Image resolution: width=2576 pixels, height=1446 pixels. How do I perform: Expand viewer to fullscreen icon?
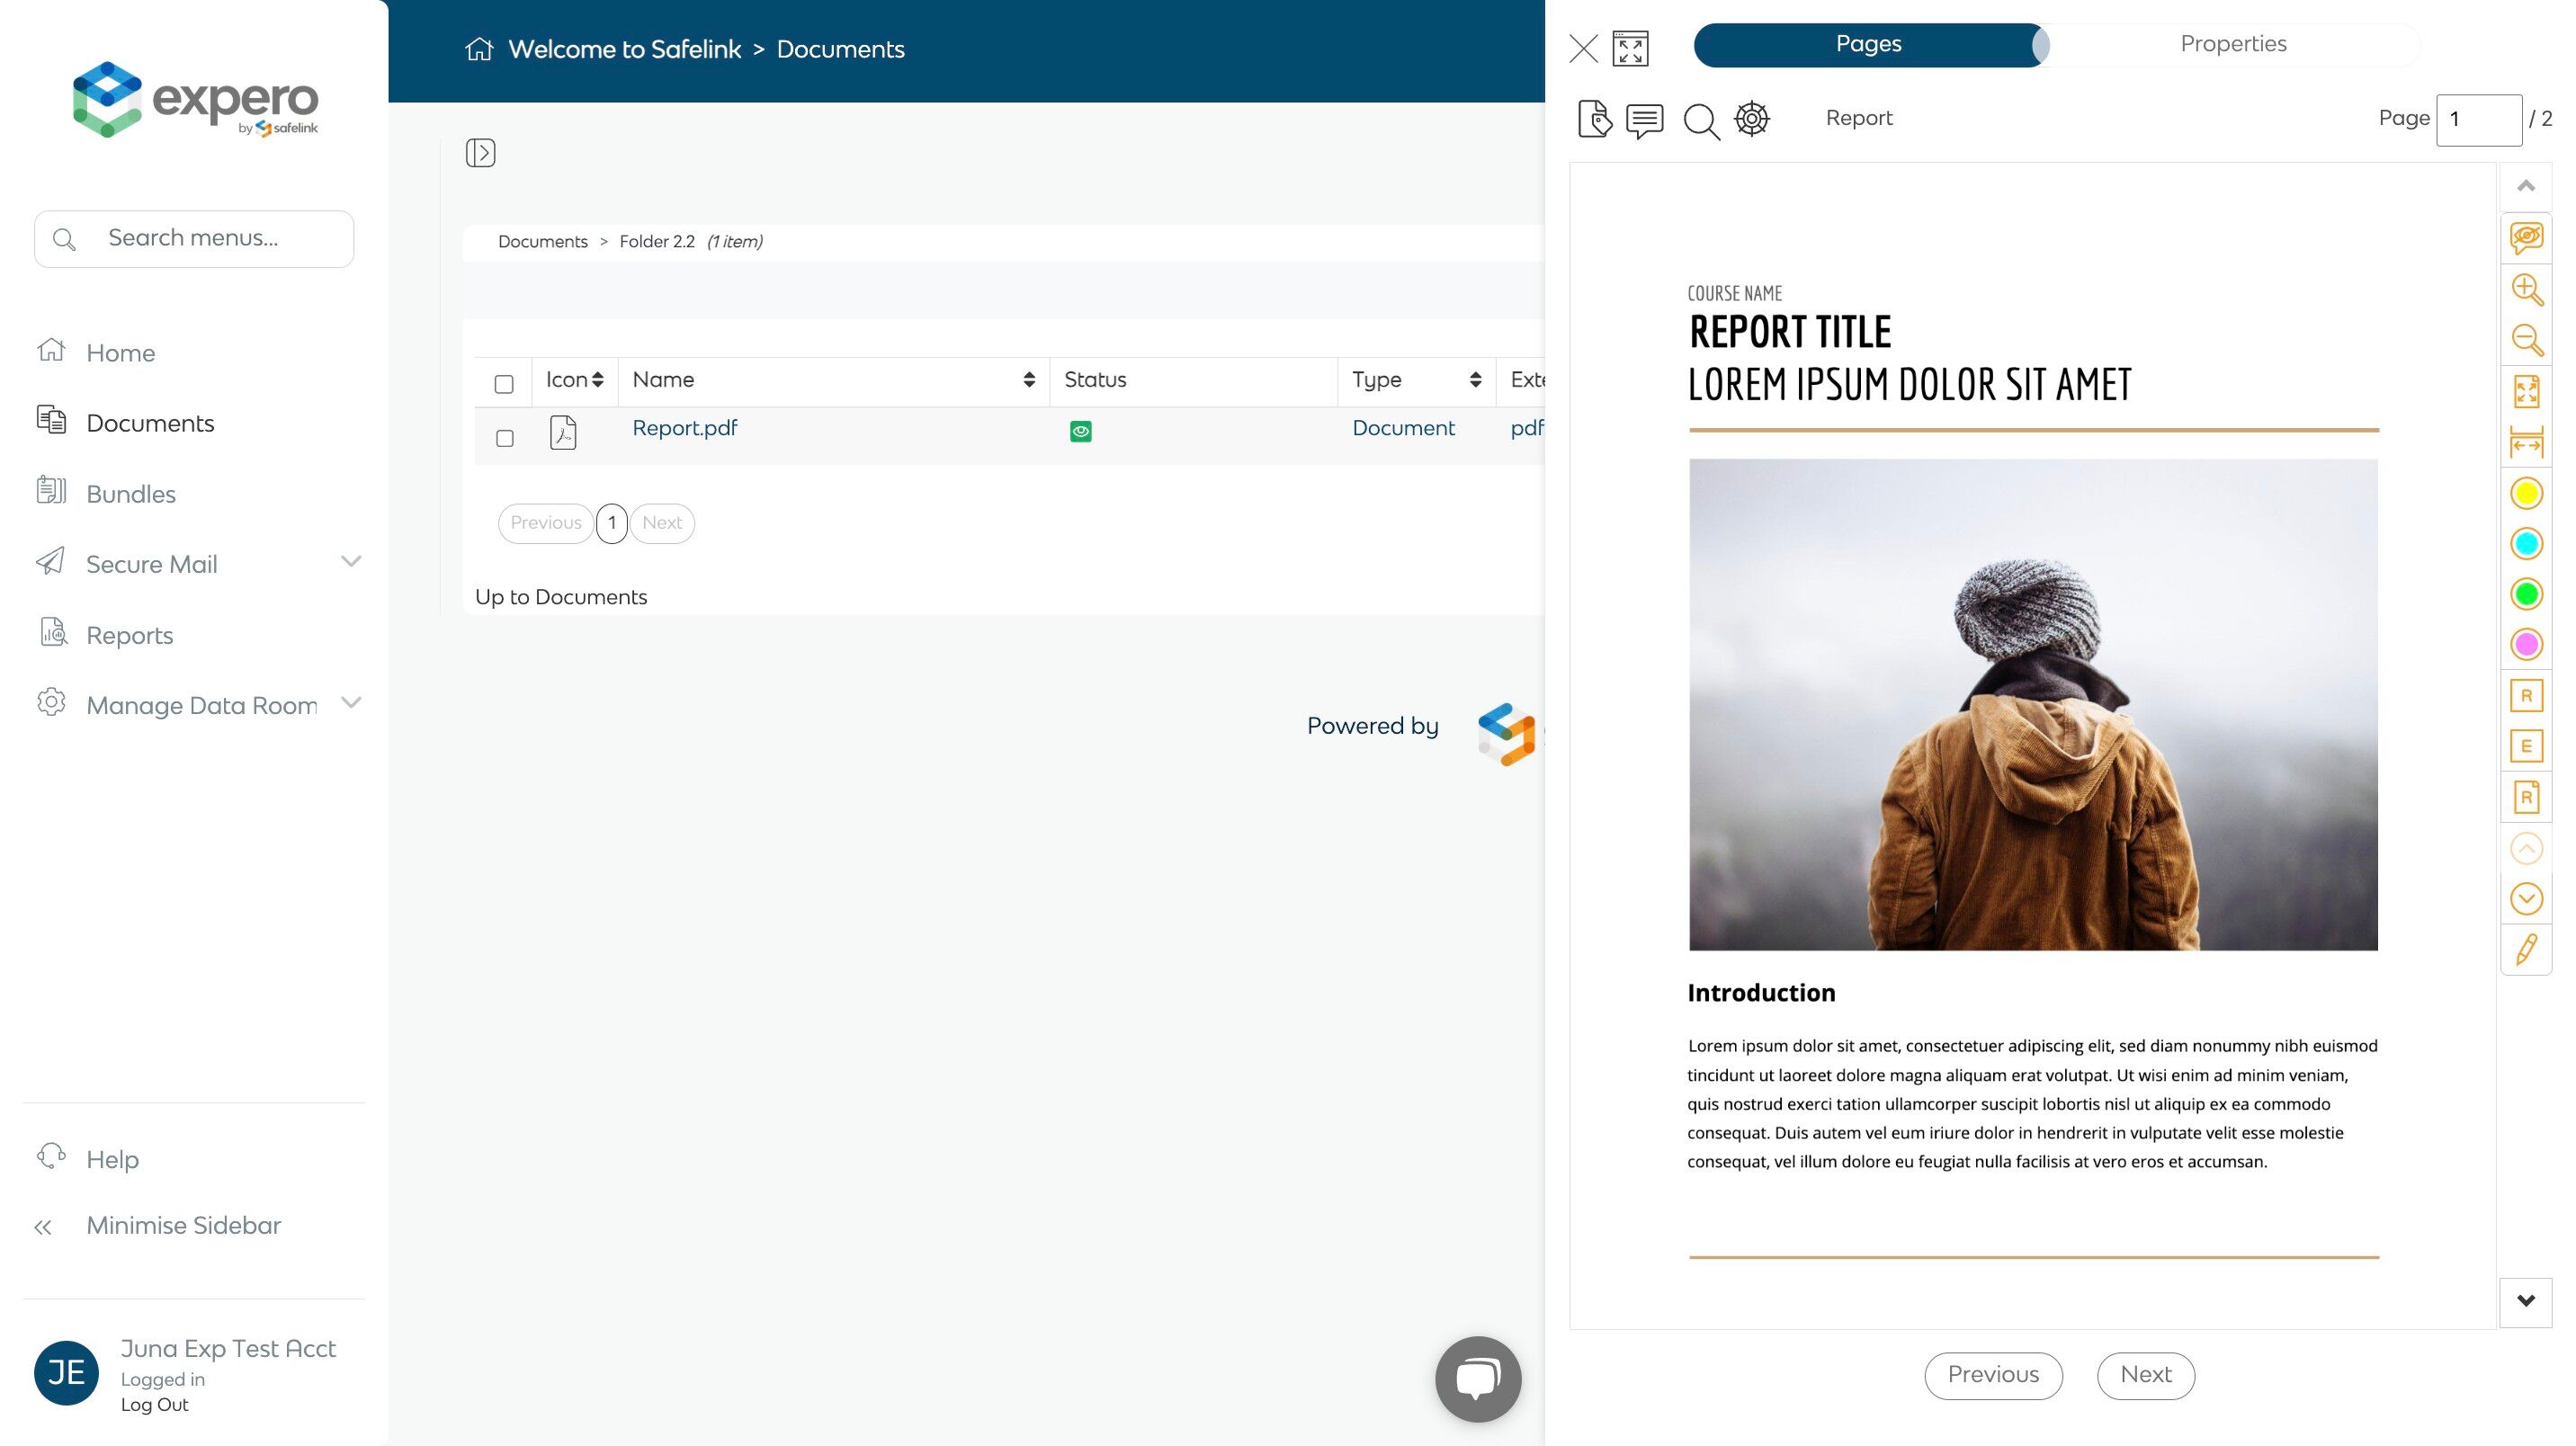point(1630,48)
